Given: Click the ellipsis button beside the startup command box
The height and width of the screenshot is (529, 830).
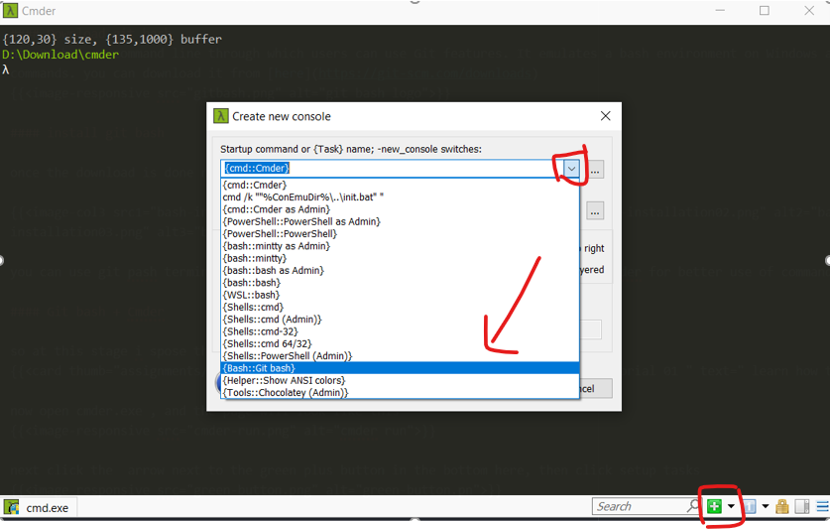Looking at the screenshot, I should pos(596,170).
